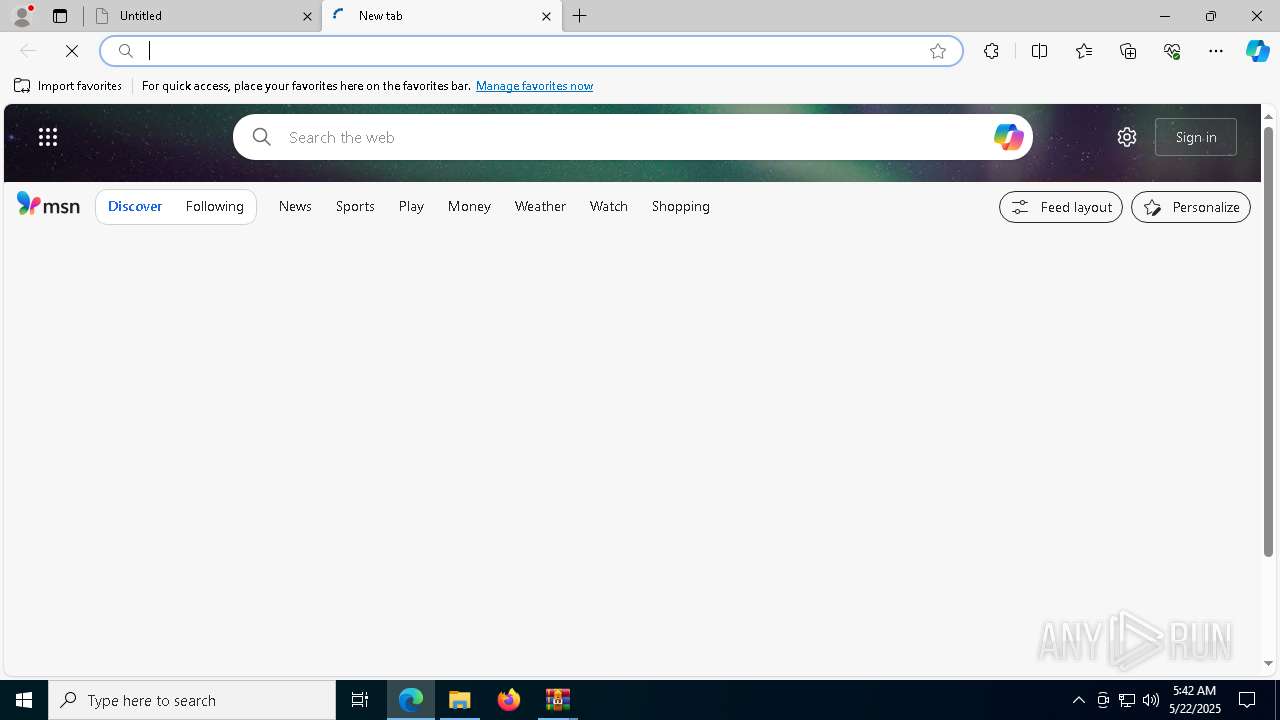Viewport: 1280px width, 720px height.
Task: Open Settings and more ellipsis menu
Action: 1216,51
